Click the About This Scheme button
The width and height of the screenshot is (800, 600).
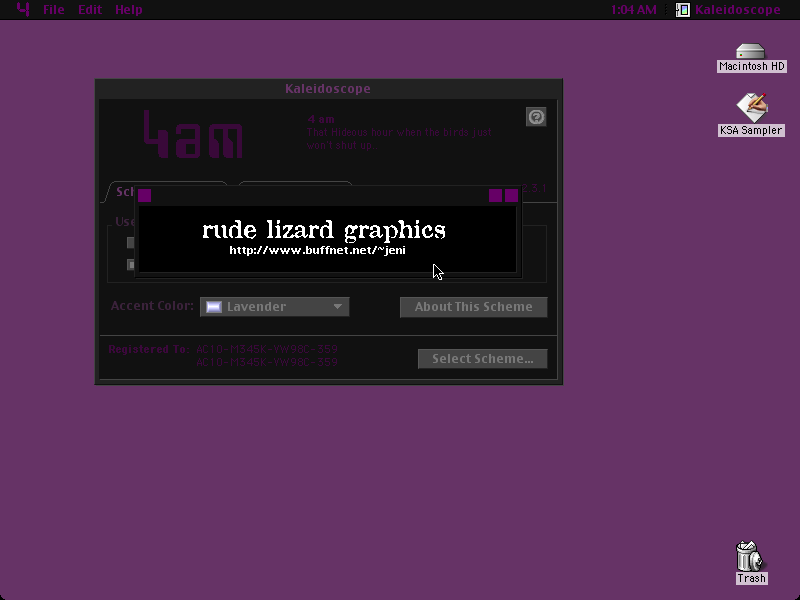coord(473,307)
